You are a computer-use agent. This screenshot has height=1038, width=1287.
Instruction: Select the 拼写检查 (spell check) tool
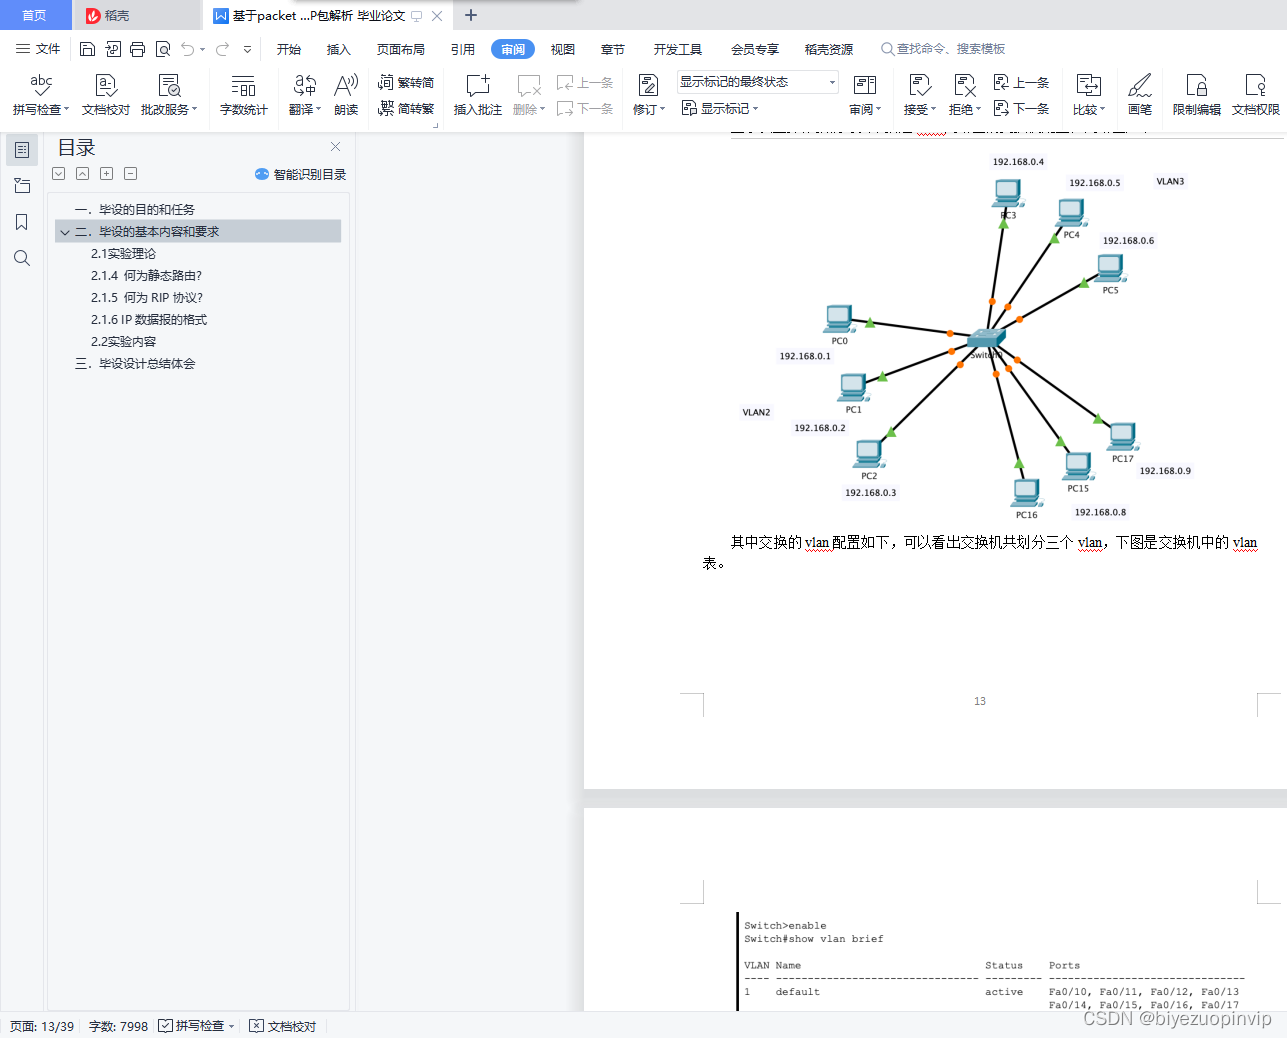point(39,95)
